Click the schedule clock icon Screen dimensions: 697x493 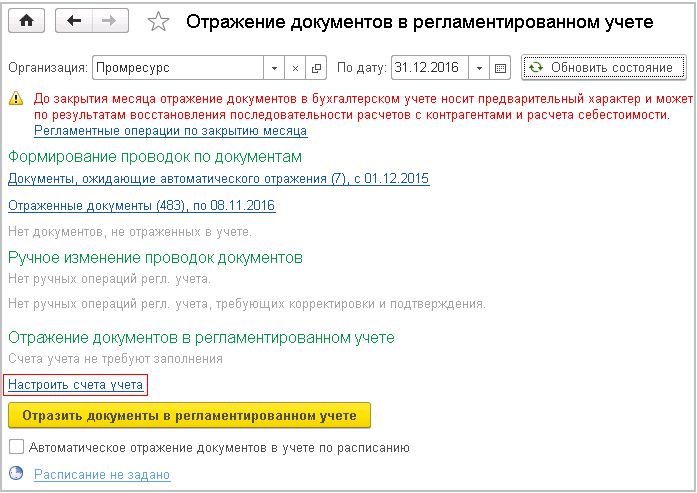click(16, 473)
